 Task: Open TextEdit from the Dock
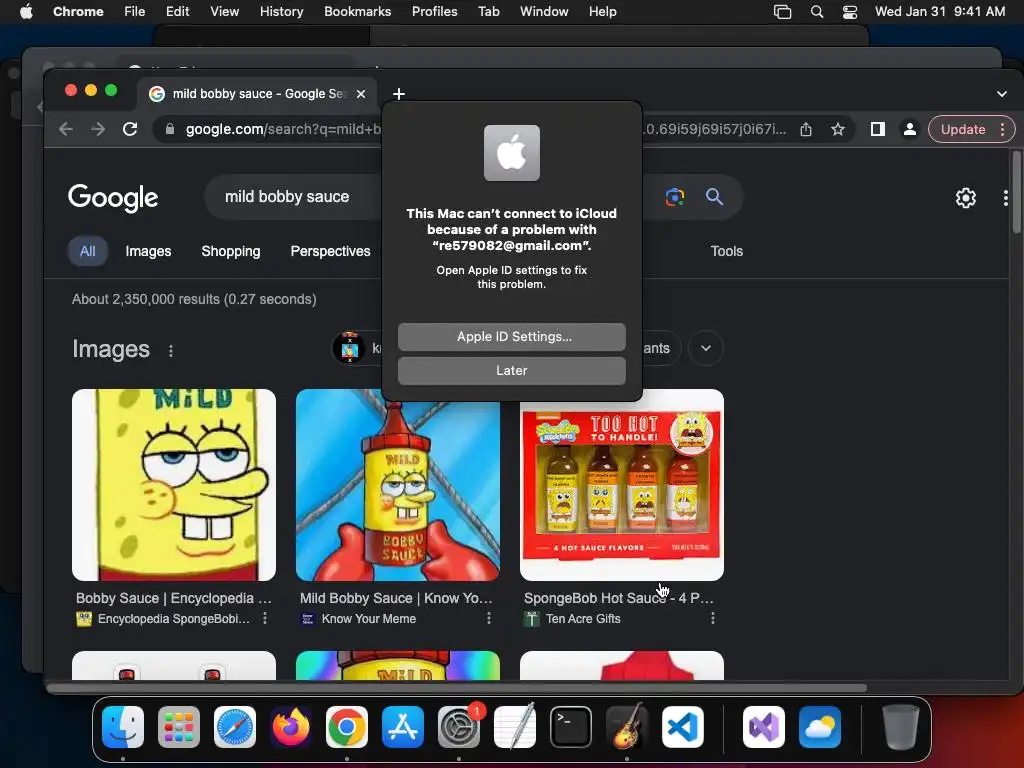[515, 727]
